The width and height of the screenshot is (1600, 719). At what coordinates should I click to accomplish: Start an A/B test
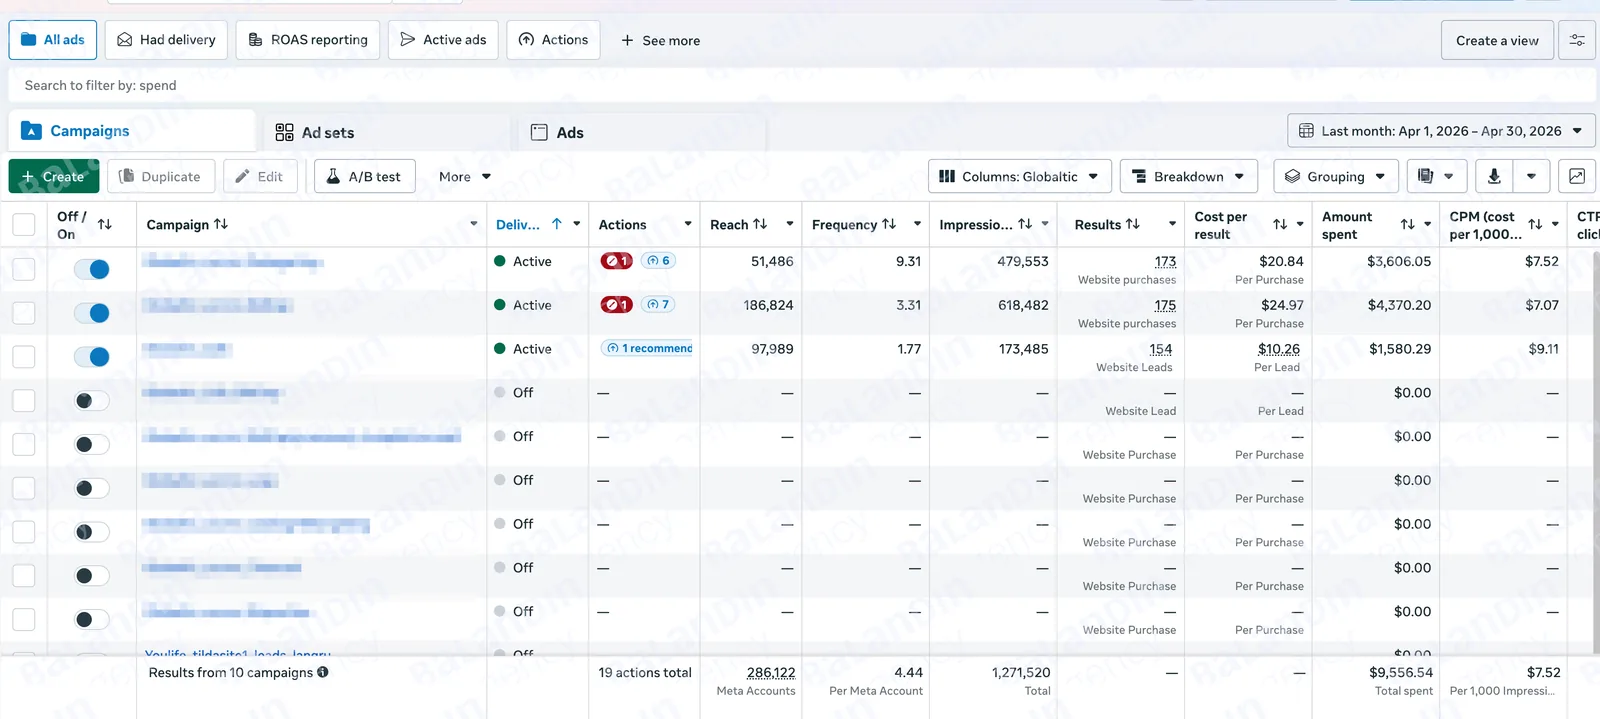pyautogui.click(x=364, y=177)
